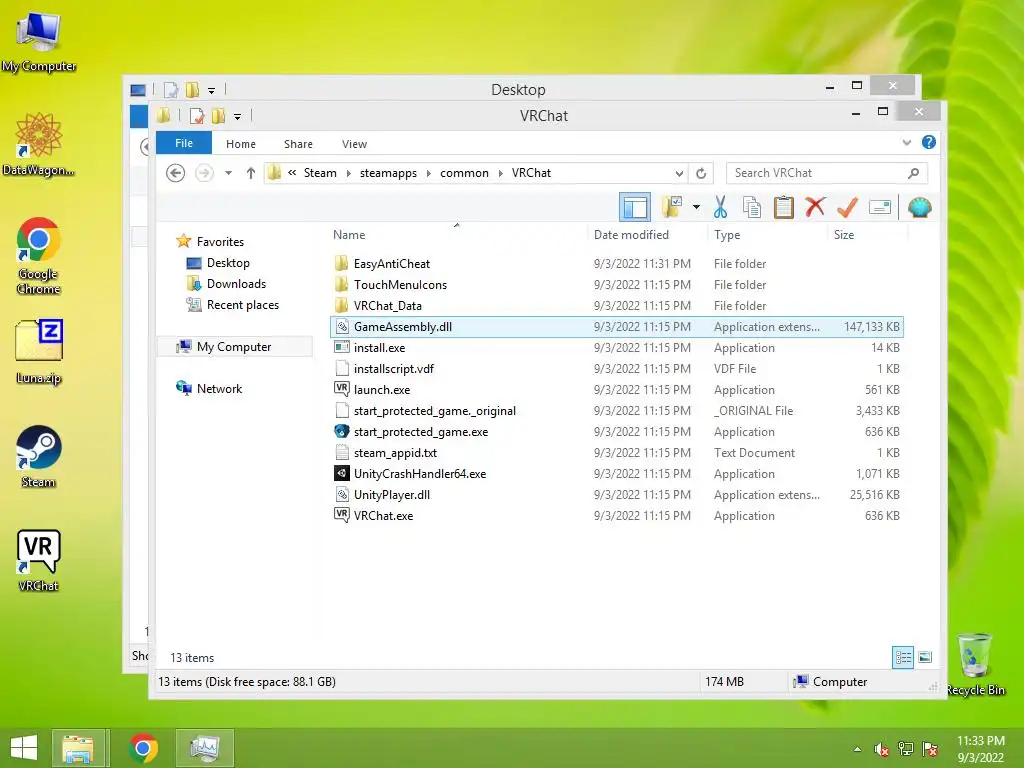Switch to Details view layout
This screenshot has height=768, width=1024.
click(903, 657)
